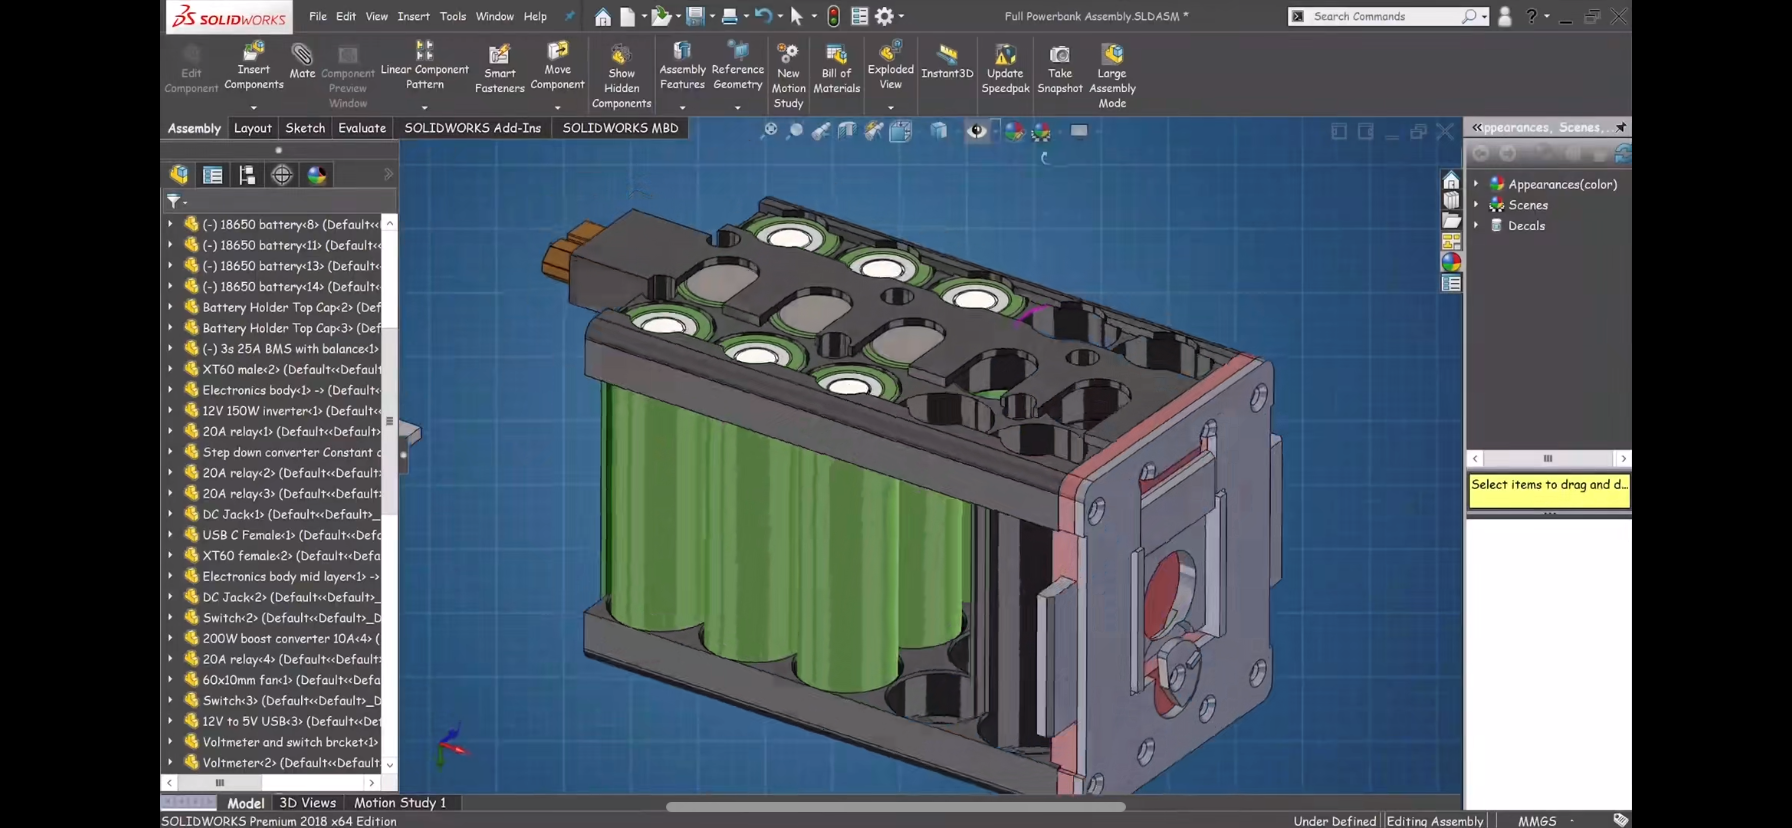Click Show Hidden Components
The height and width of the screenshot is (828, 1792).
coord(621,76)
